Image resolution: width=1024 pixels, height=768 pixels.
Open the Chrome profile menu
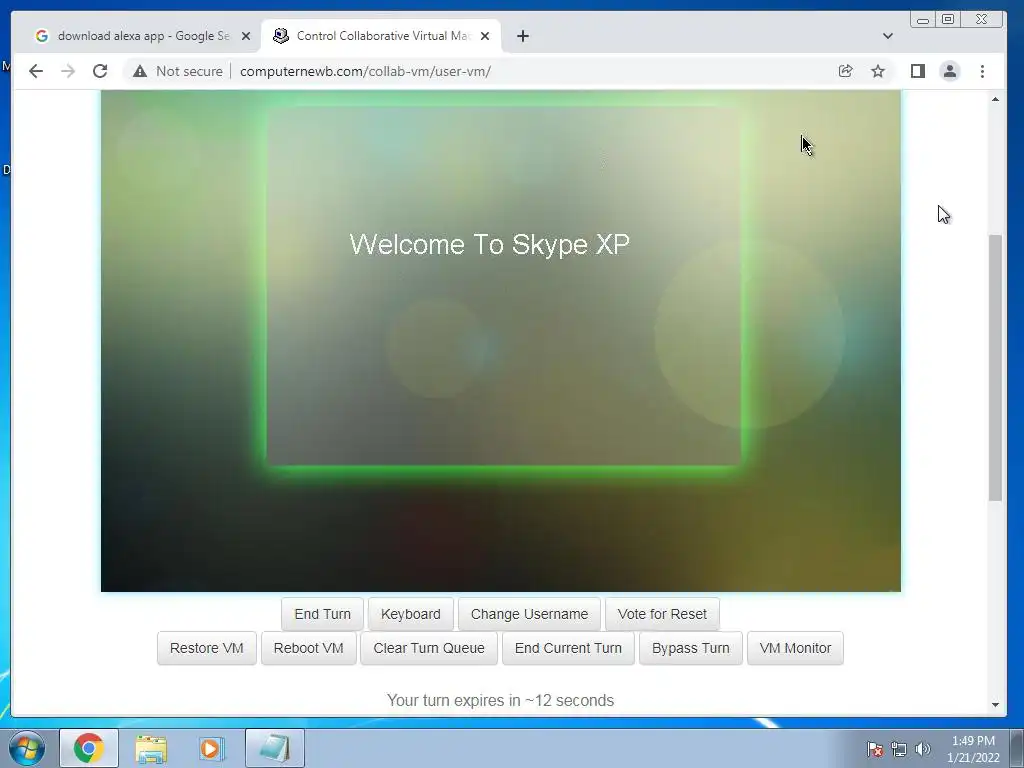click(950, 71)
